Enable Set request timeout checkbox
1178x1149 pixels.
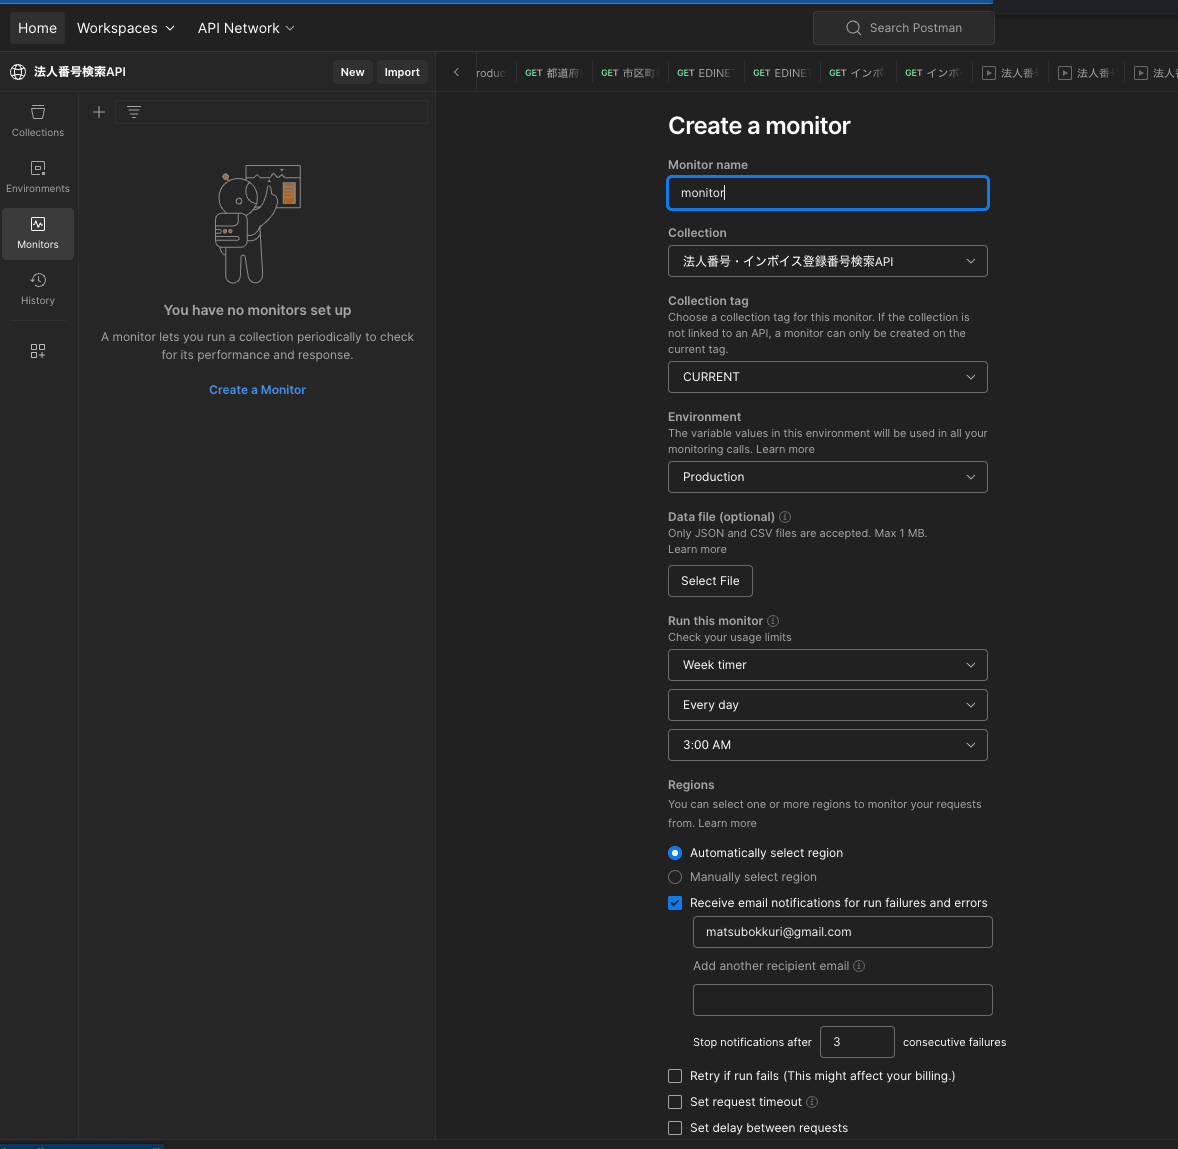coord(675,1102)
